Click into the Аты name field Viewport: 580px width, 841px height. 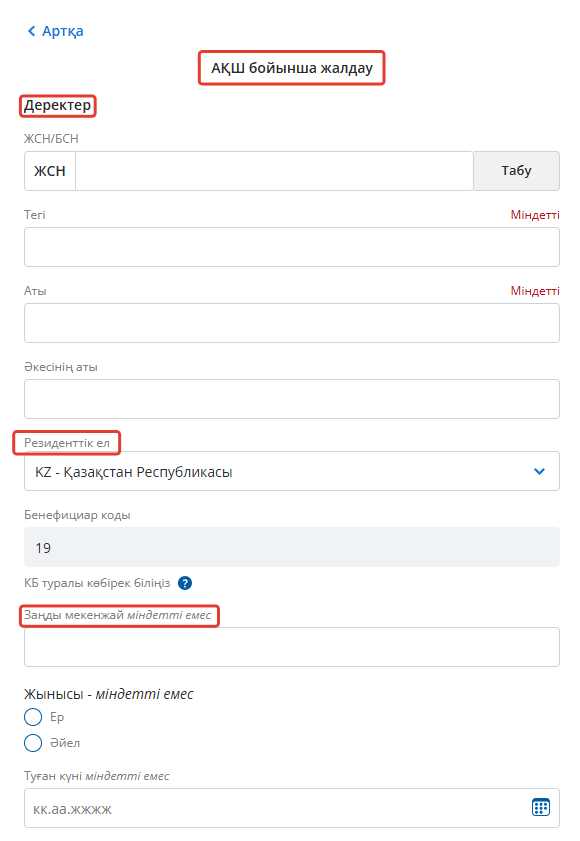[x=292, y=323]
